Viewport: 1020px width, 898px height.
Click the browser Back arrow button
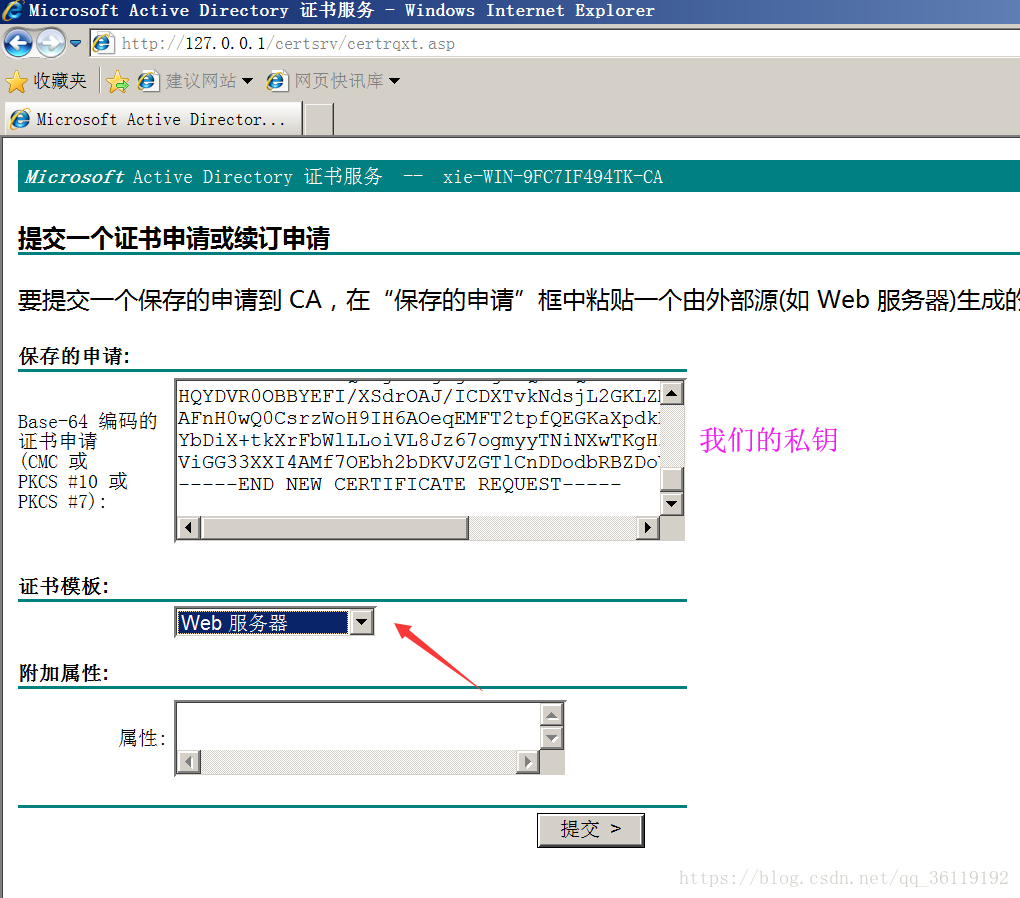click(18, 44)
